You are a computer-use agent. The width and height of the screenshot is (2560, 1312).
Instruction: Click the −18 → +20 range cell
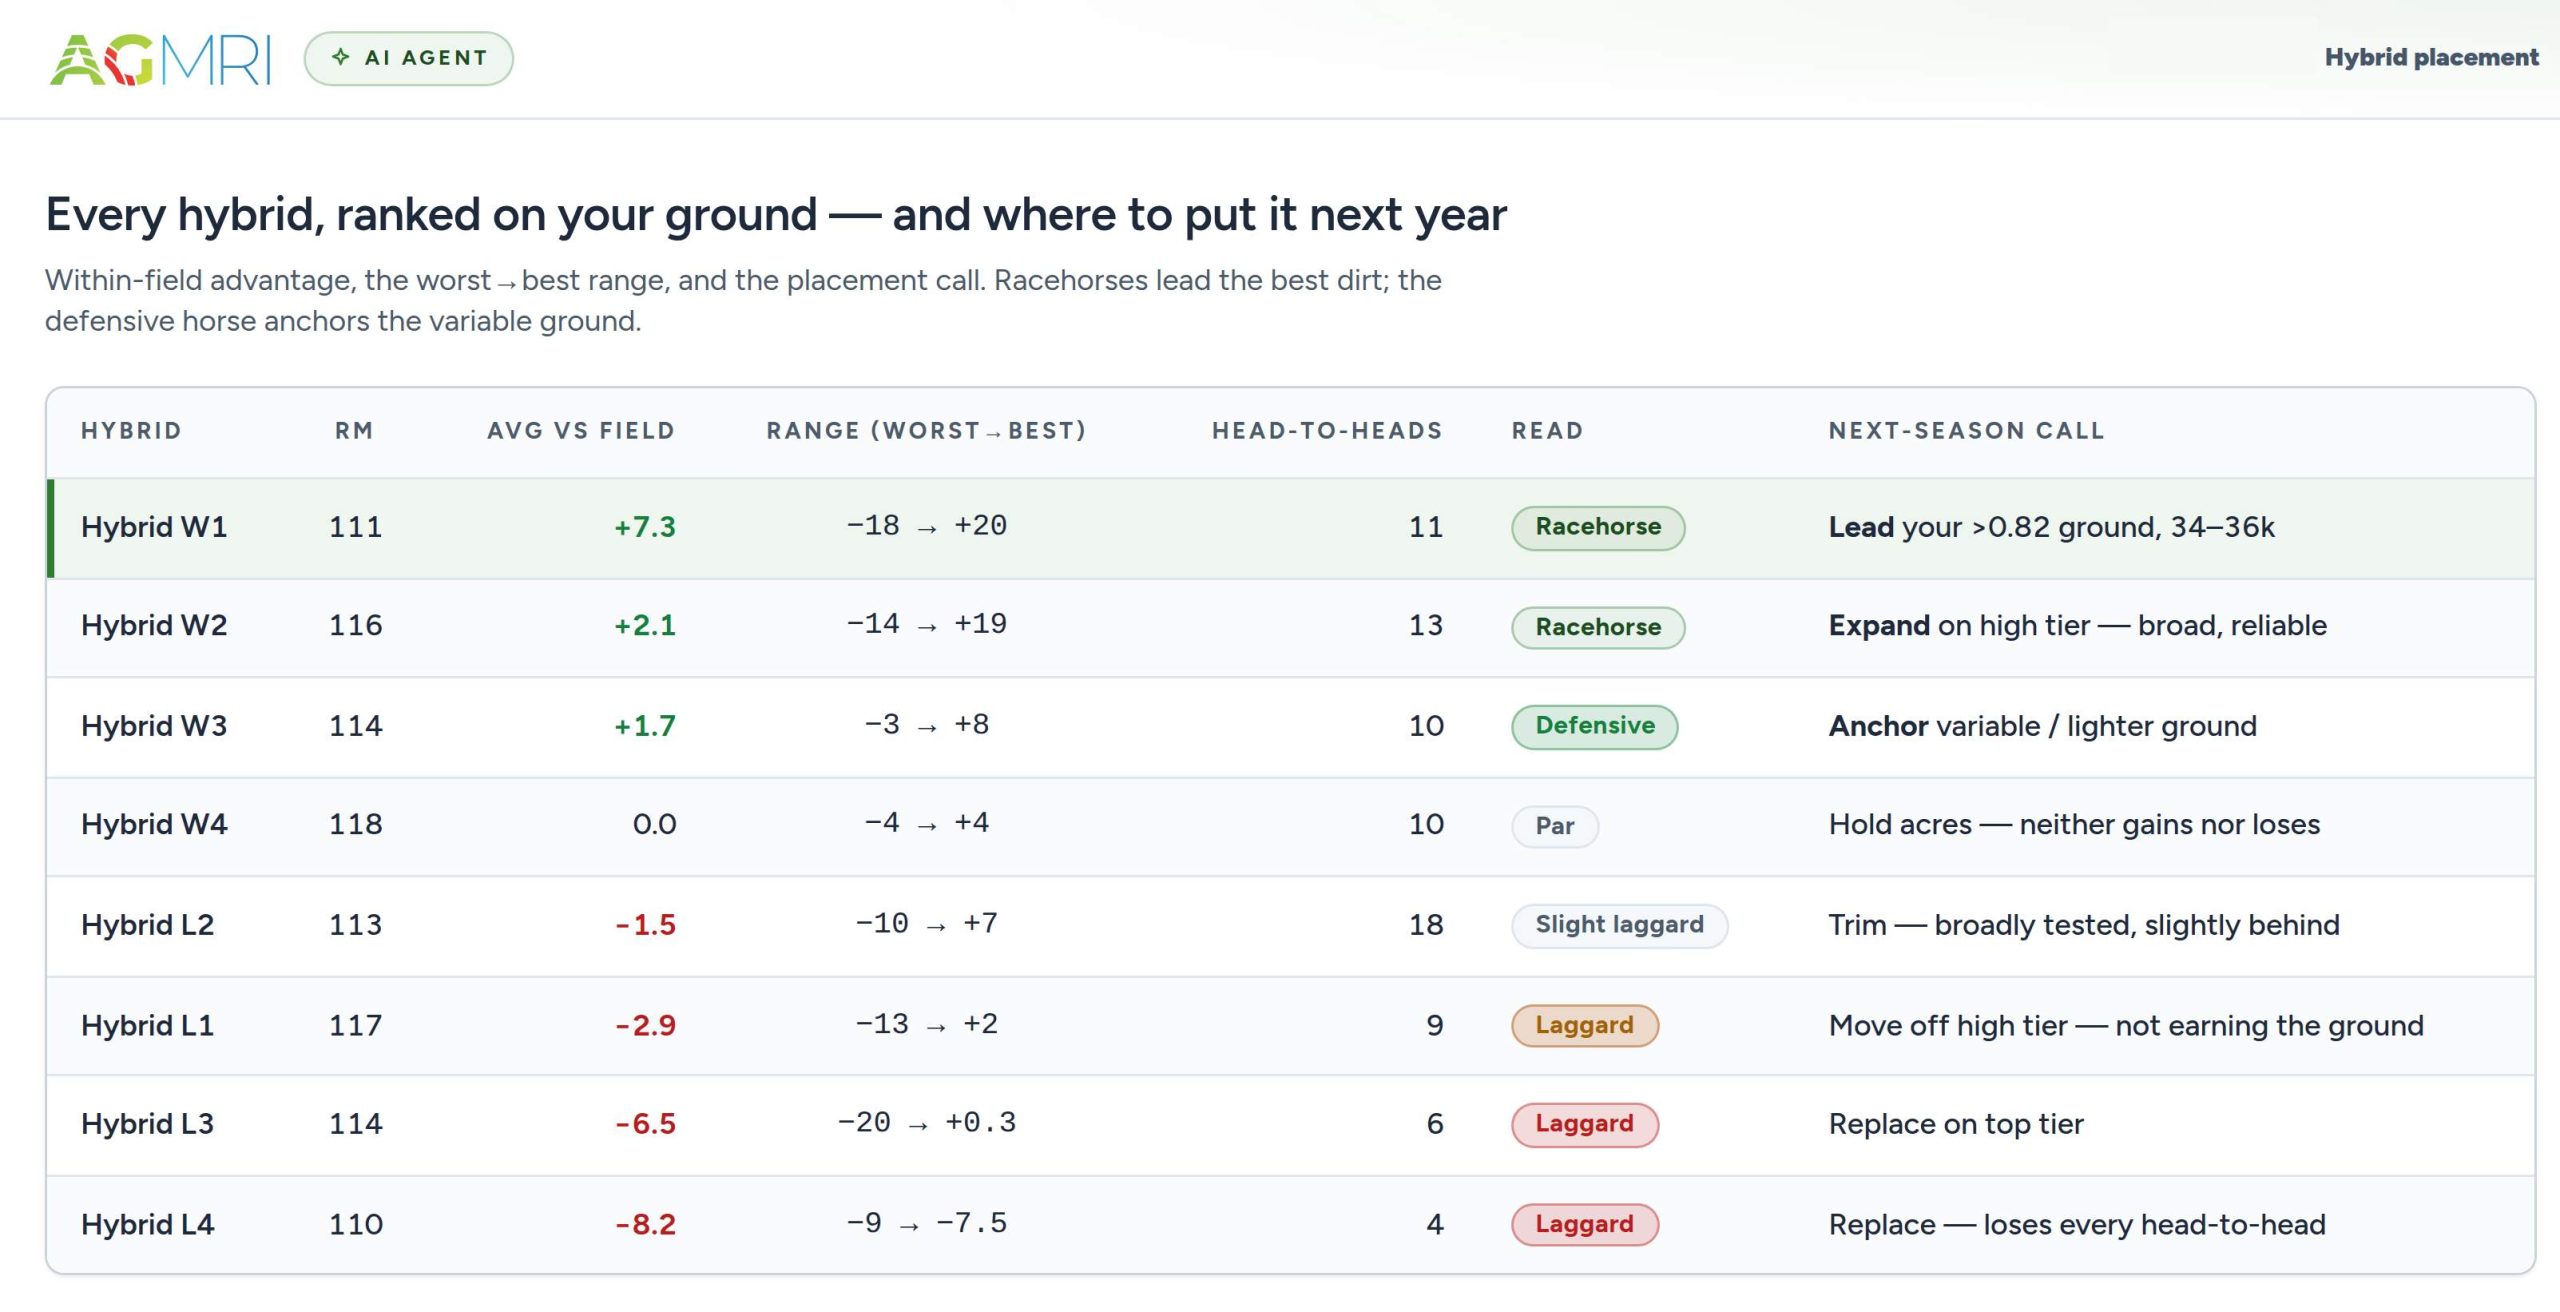[926, 526]
